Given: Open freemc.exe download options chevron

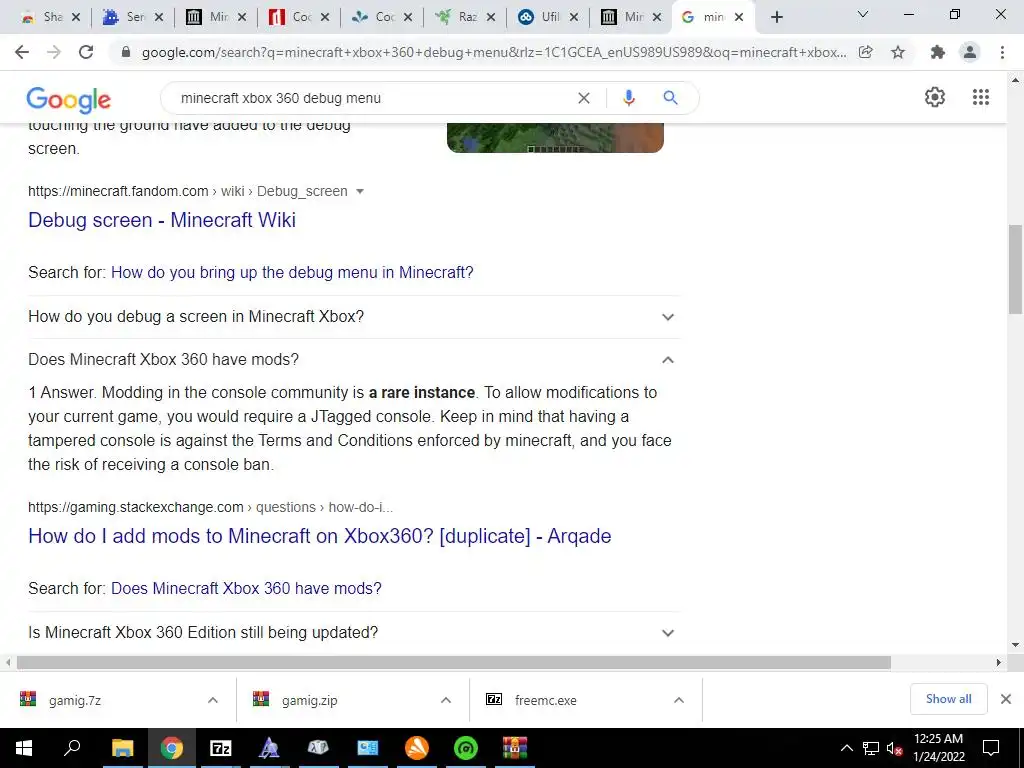Looking at the screenshot, I should (679, 700).
